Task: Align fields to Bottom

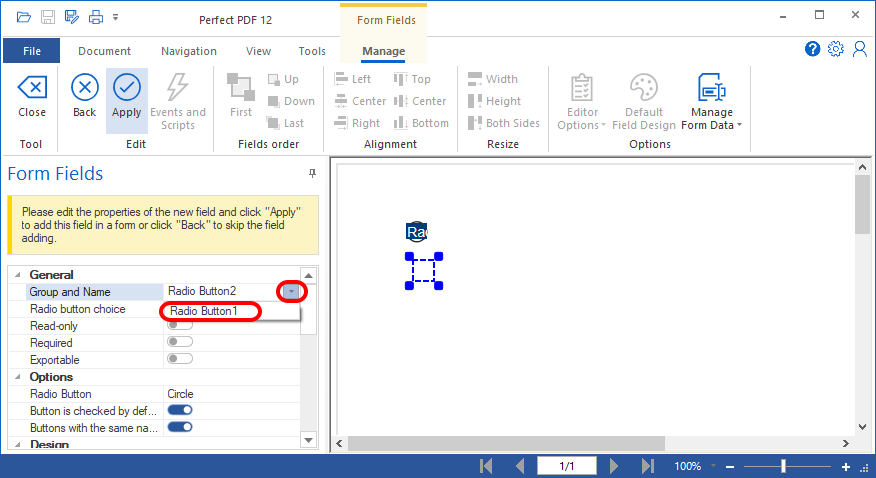Action: 421,123
